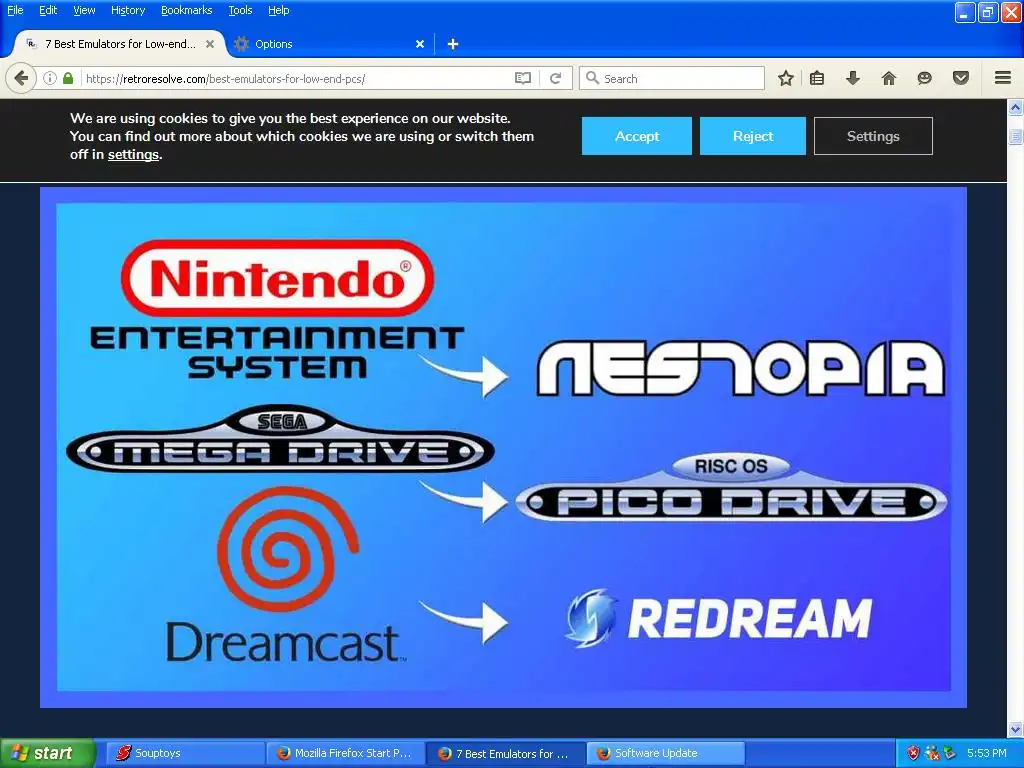This screenshot has width=1024, height=768.
Task: Open the View menu
Action: [84, 10]
